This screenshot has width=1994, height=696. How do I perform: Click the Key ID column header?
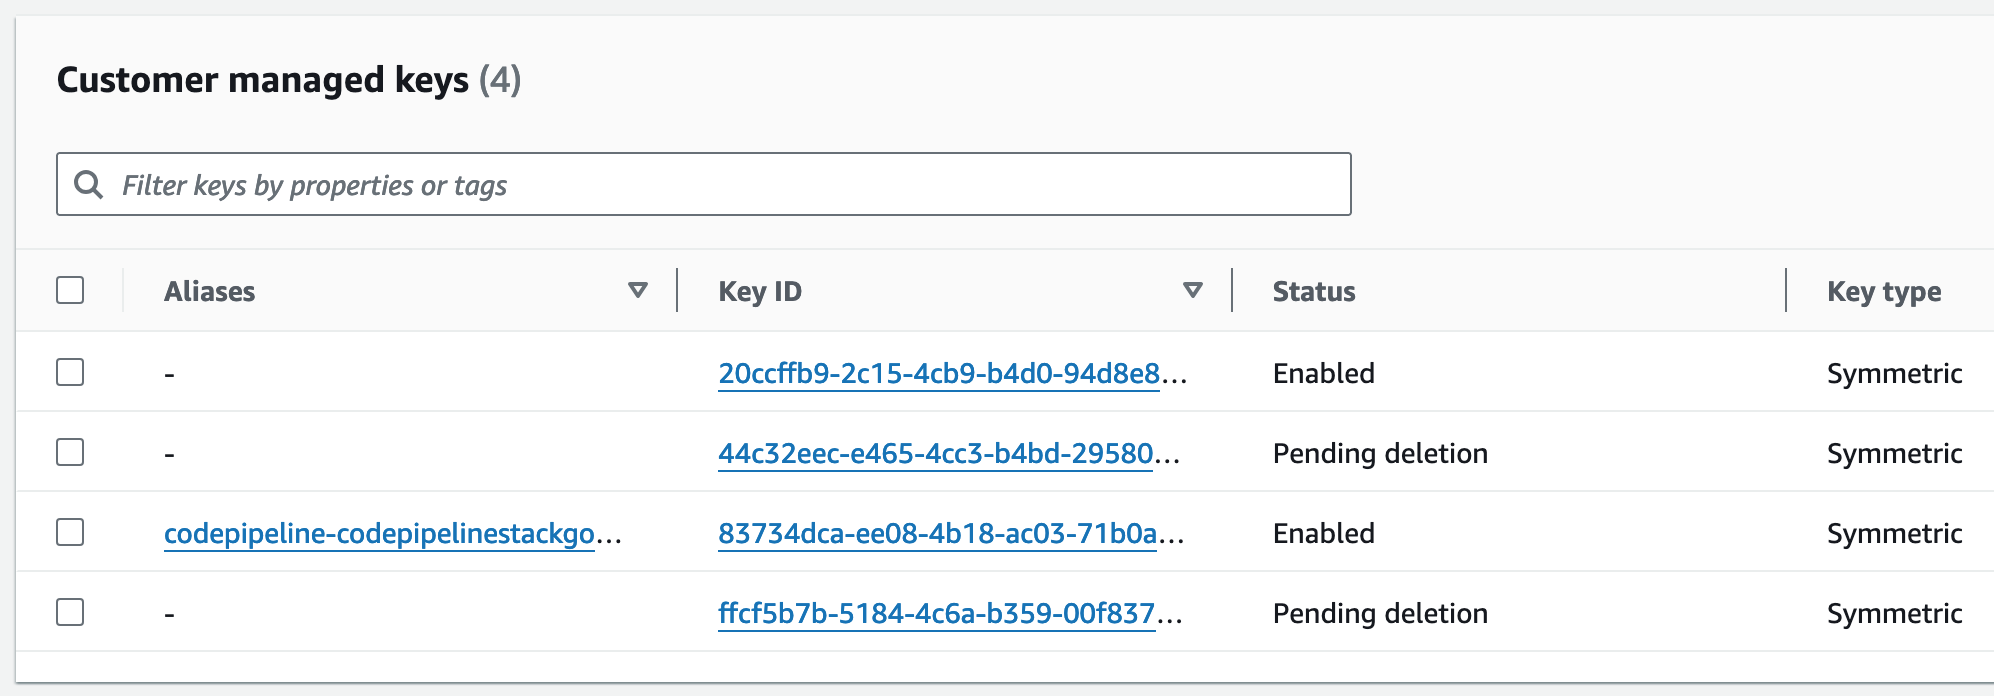coord(760,291)
